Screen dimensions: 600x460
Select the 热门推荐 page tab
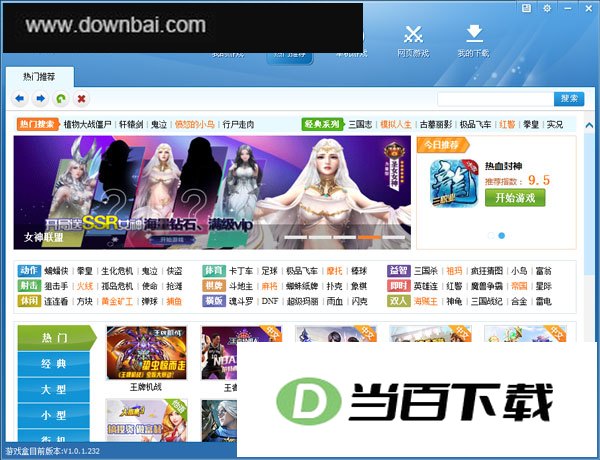coord(39,77)
